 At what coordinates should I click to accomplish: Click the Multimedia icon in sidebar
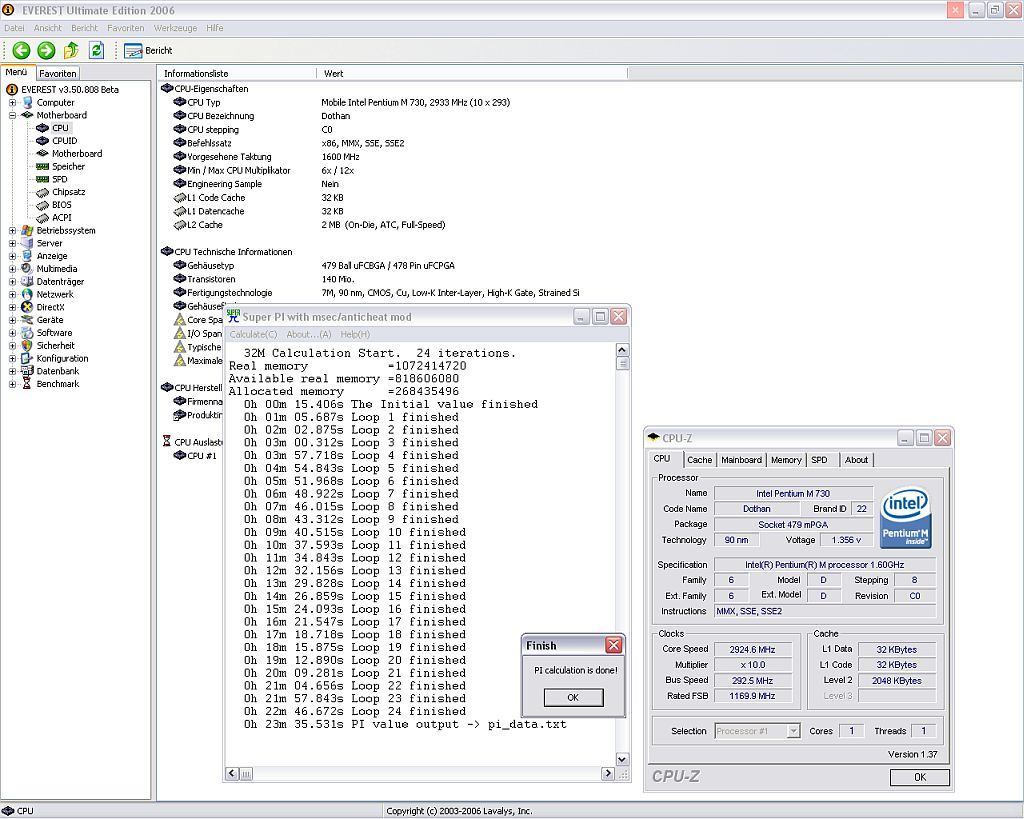click(x=27, y=268)
